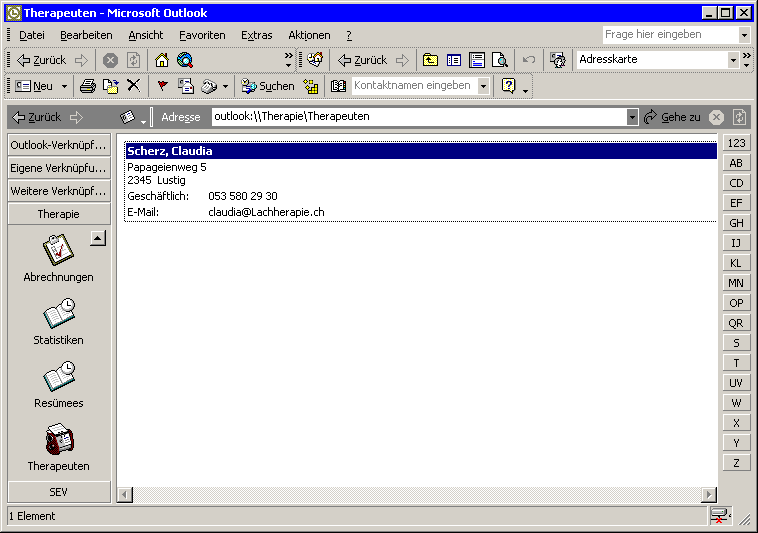Viewport: 758px width, 533px height.
Task: Open the SEV group
Action: coord(58,492)
